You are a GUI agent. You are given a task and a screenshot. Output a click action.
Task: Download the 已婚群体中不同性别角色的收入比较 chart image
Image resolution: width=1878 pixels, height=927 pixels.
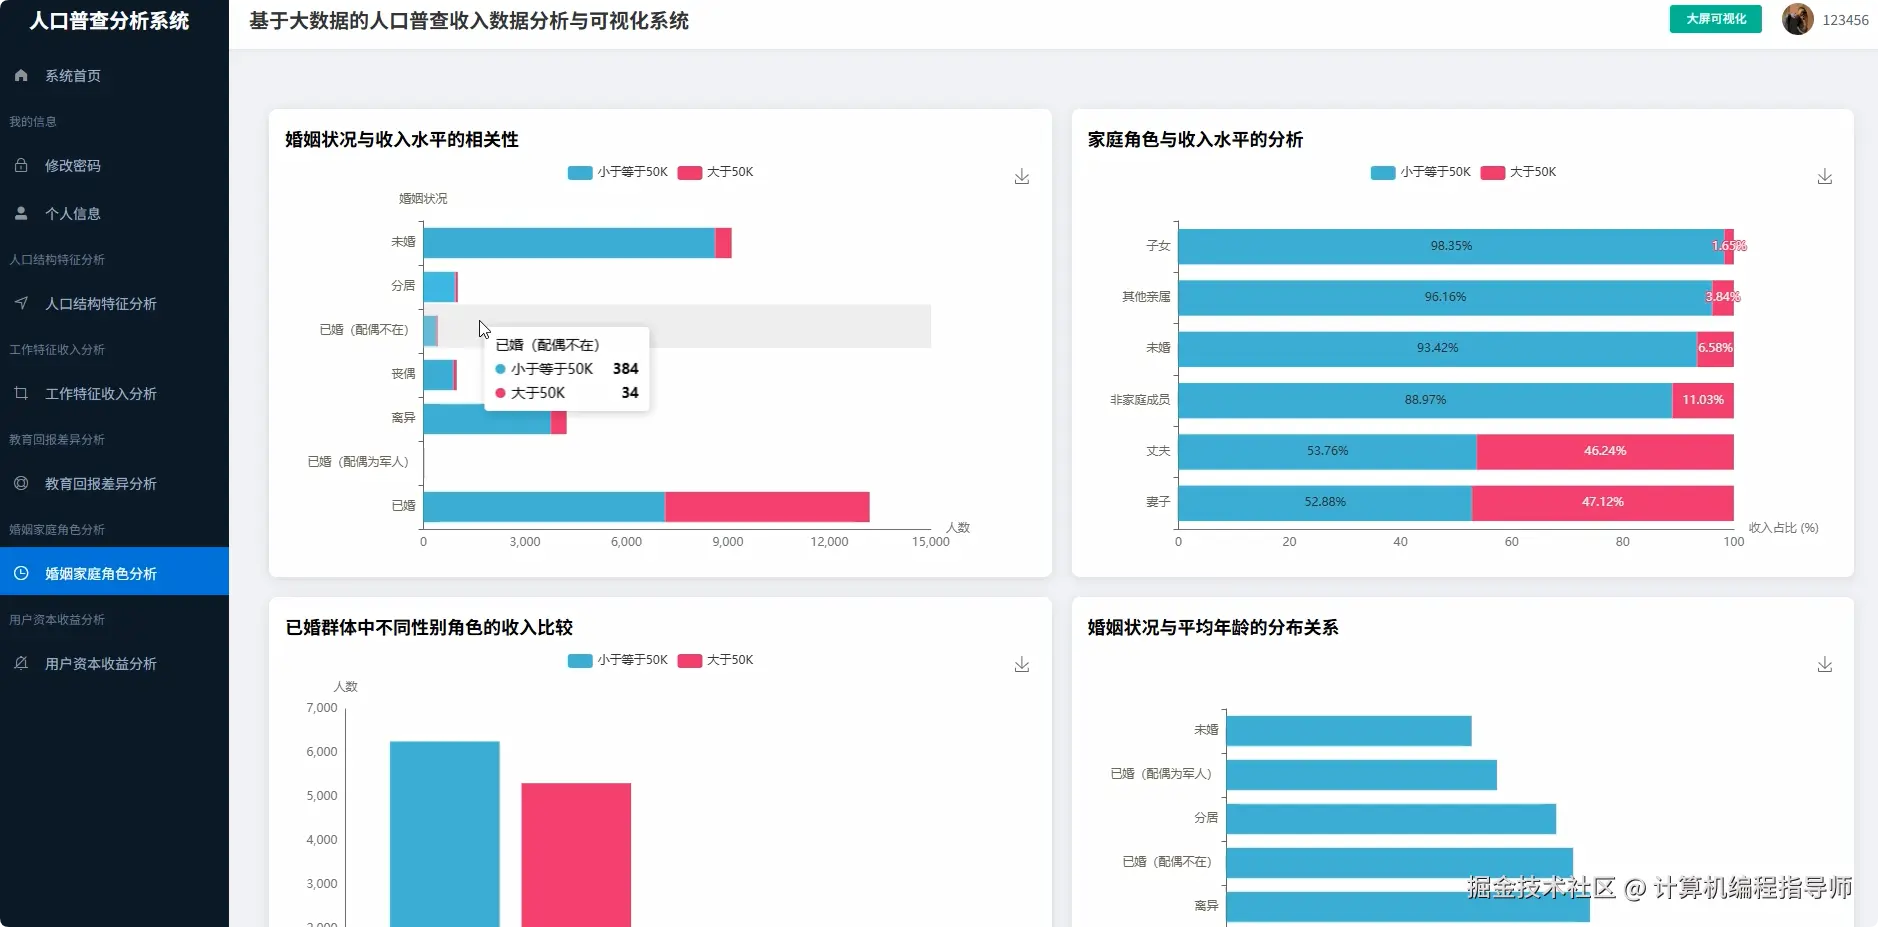click(1022, 665)
